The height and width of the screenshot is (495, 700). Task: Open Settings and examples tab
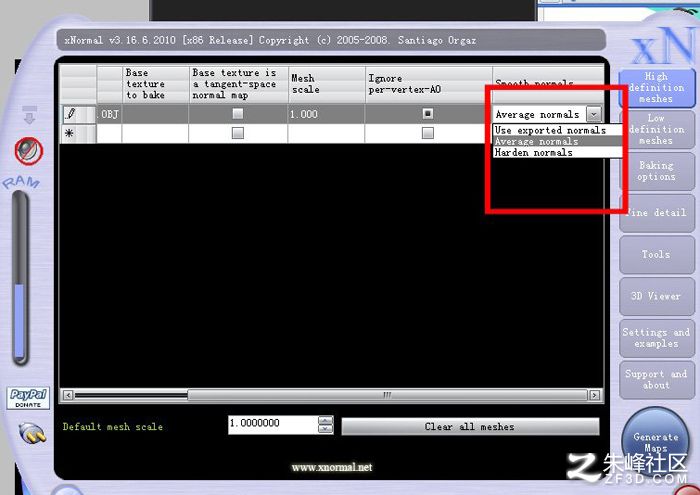(x=657, y=338)
